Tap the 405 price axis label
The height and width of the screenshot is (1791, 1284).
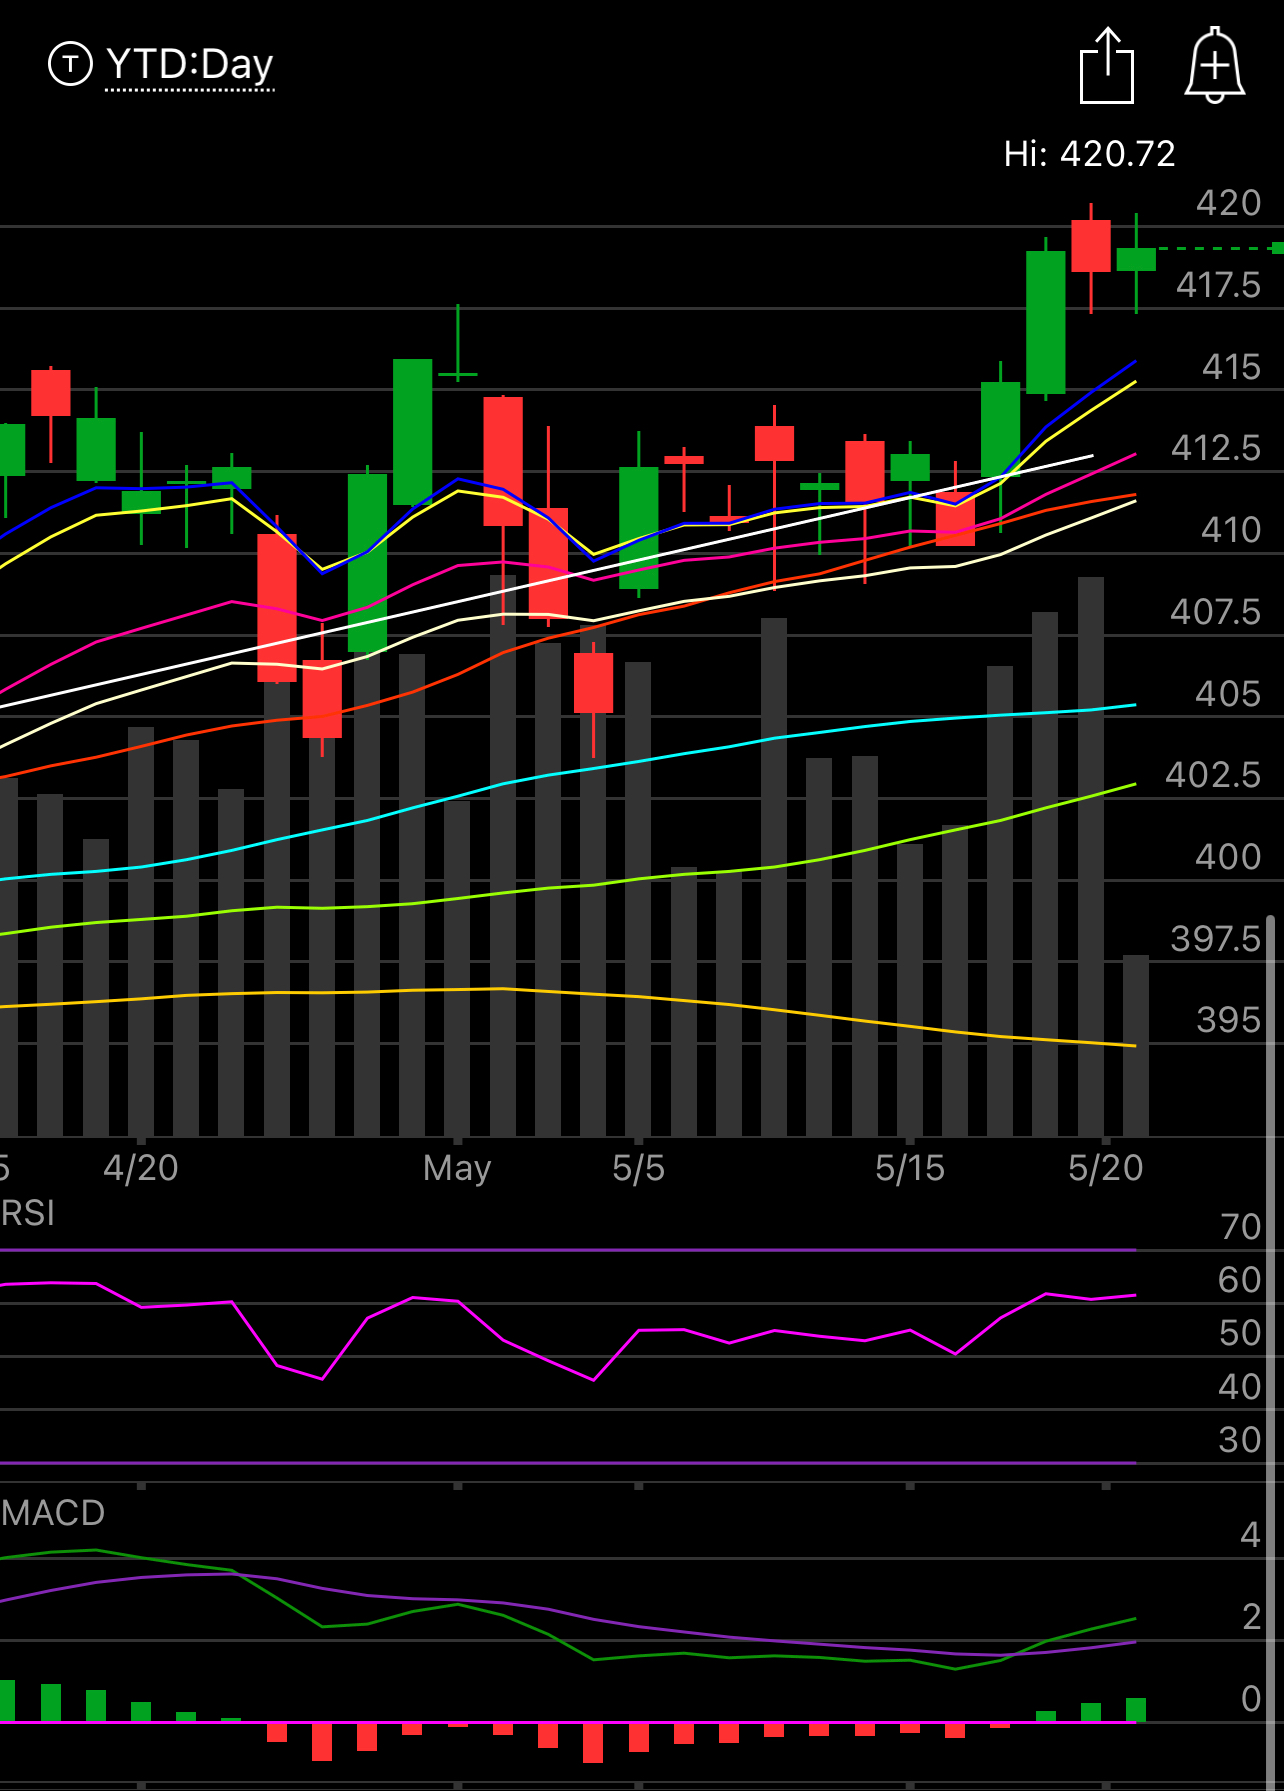click(1228, 694)
